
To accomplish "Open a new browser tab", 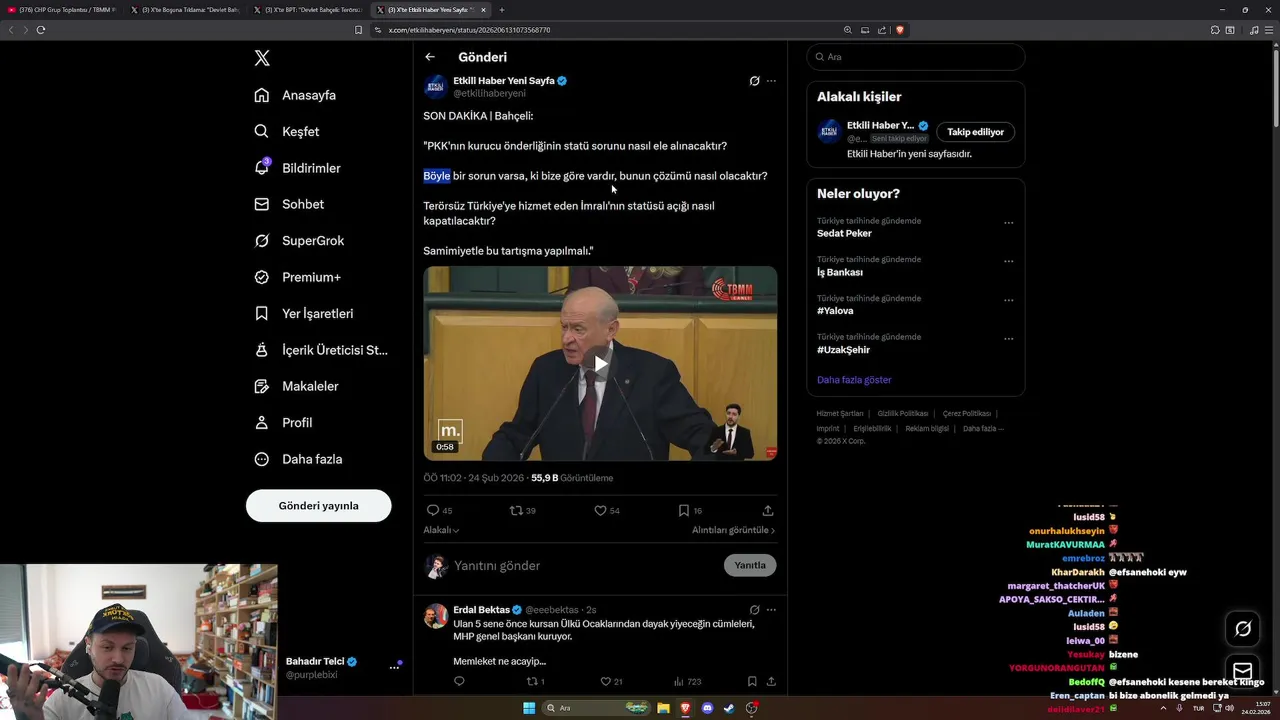I will [502, 10].
